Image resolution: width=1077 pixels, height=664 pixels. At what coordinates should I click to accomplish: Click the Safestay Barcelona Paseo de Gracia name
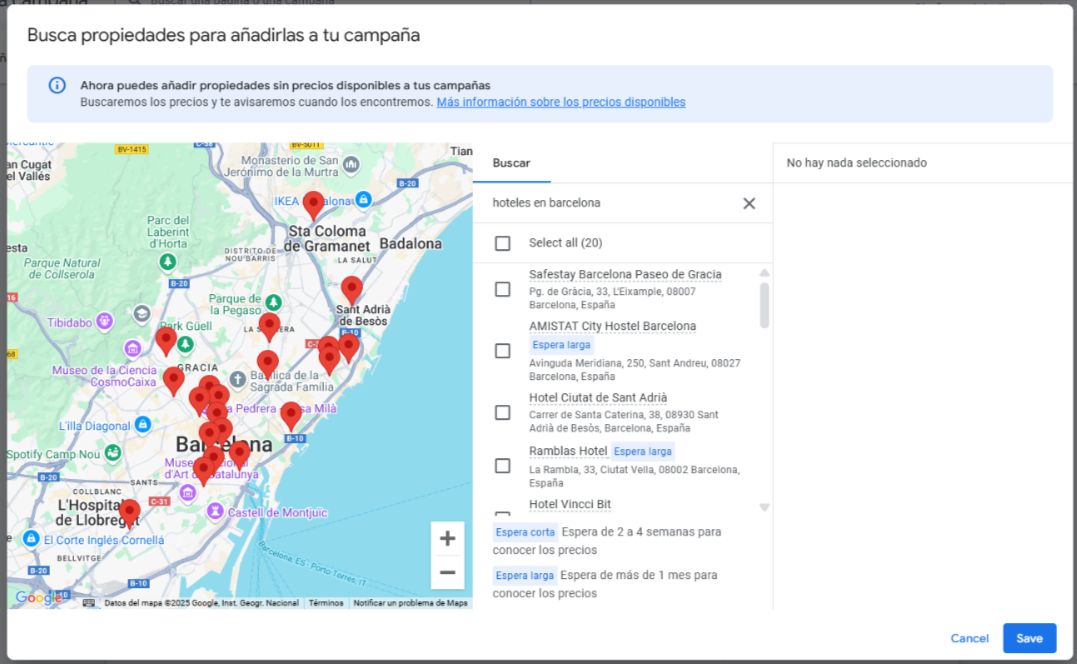point(625,275)
